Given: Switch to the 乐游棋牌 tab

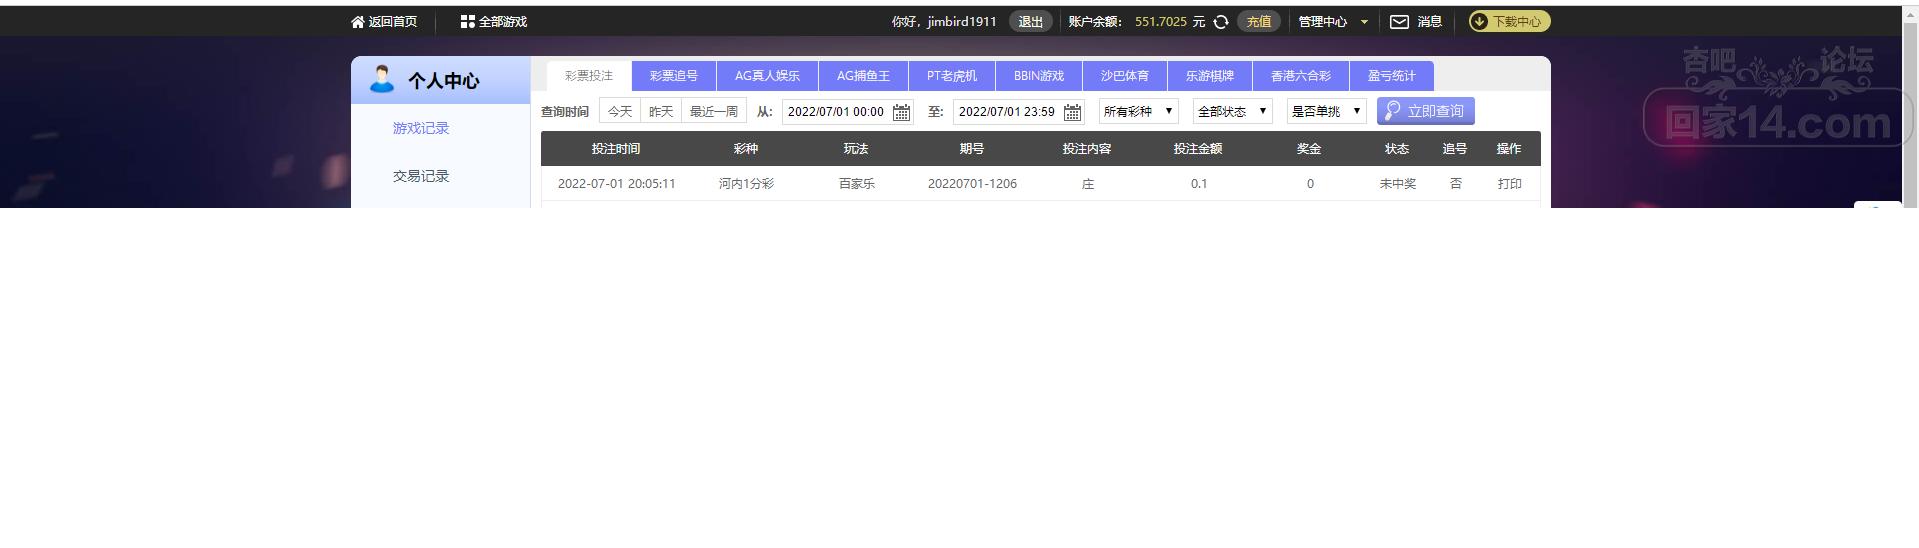Looking at the screenshot, I should pyautogui.click(x=1210, y=76).
